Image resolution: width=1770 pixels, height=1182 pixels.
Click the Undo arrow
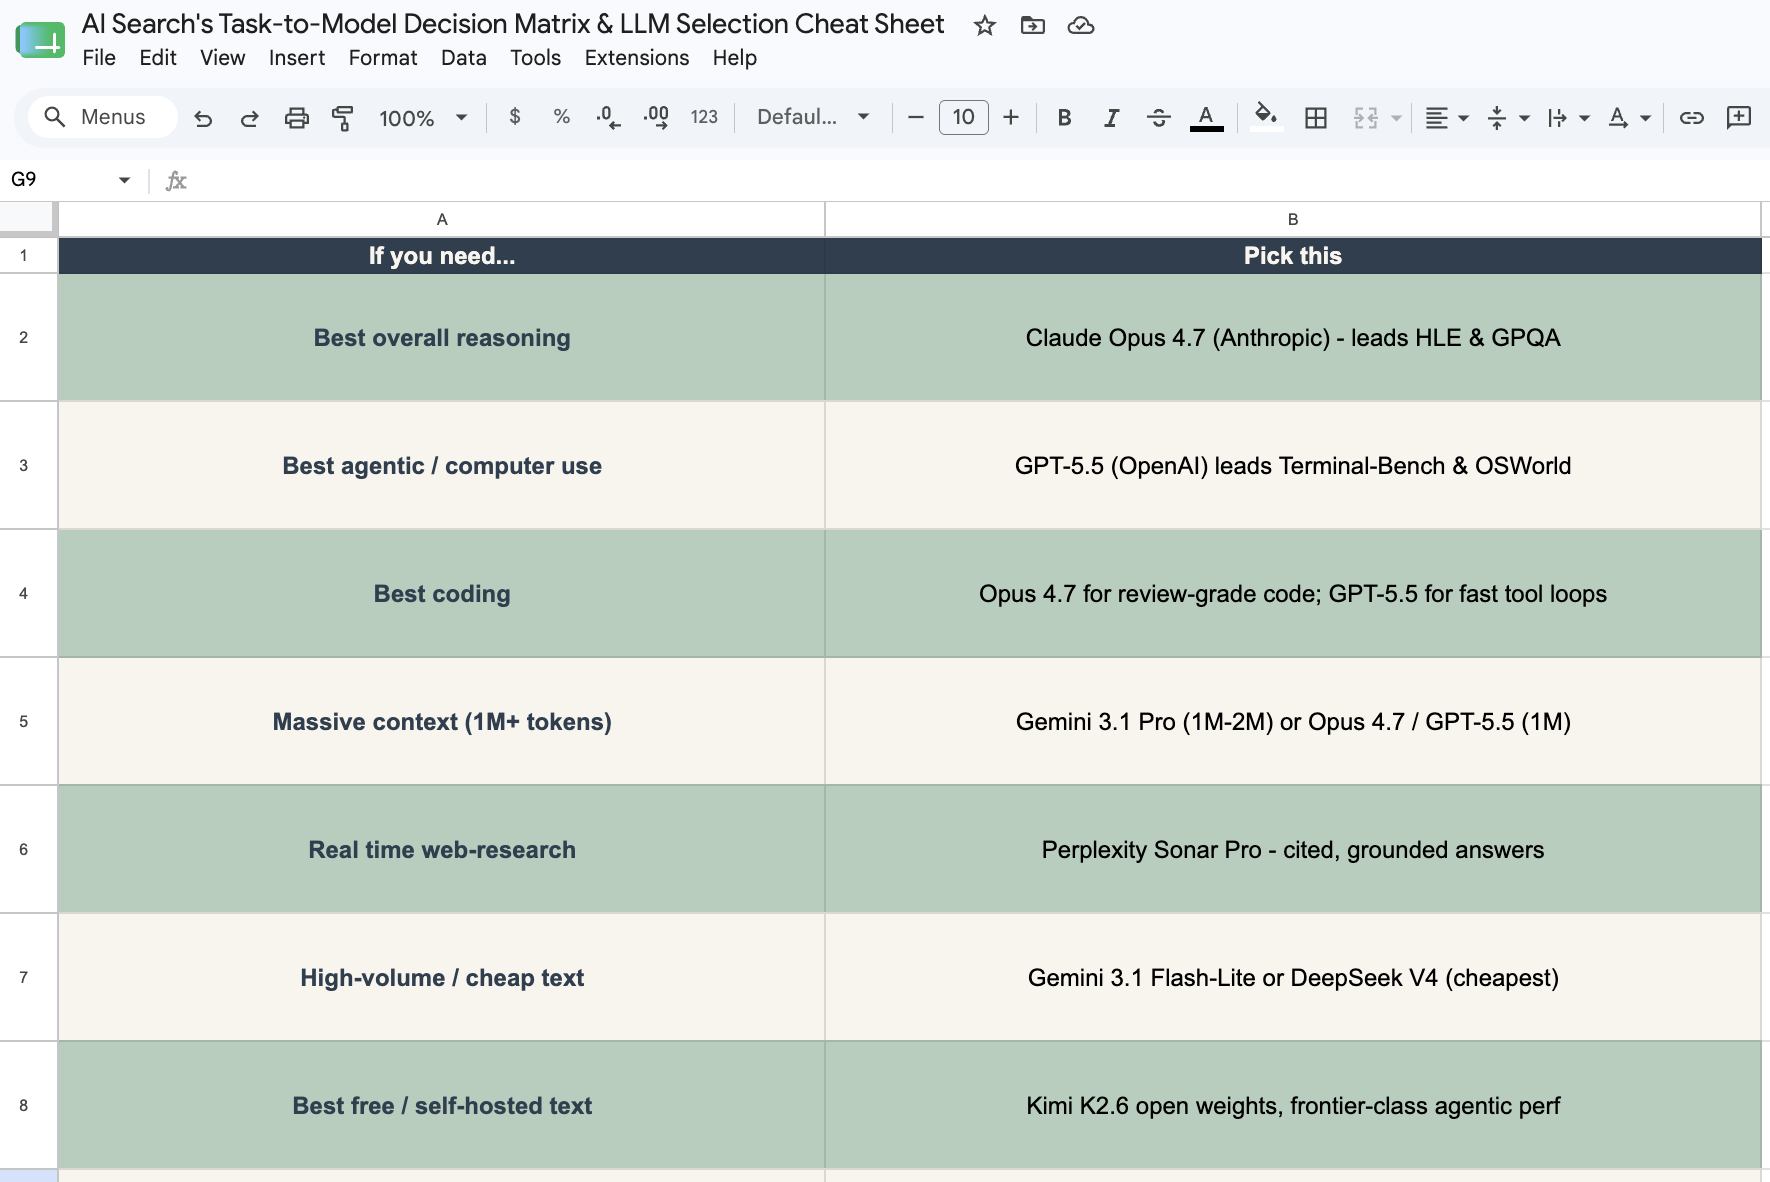click(x=203, y=118)
